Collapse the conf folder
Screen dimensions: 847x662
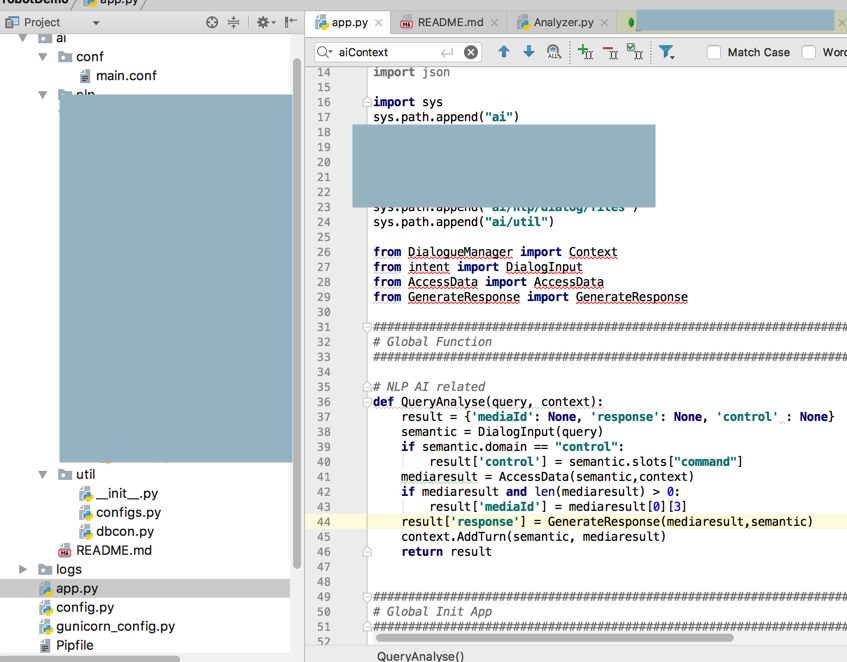pyautogui.click(x=43, y=57)
